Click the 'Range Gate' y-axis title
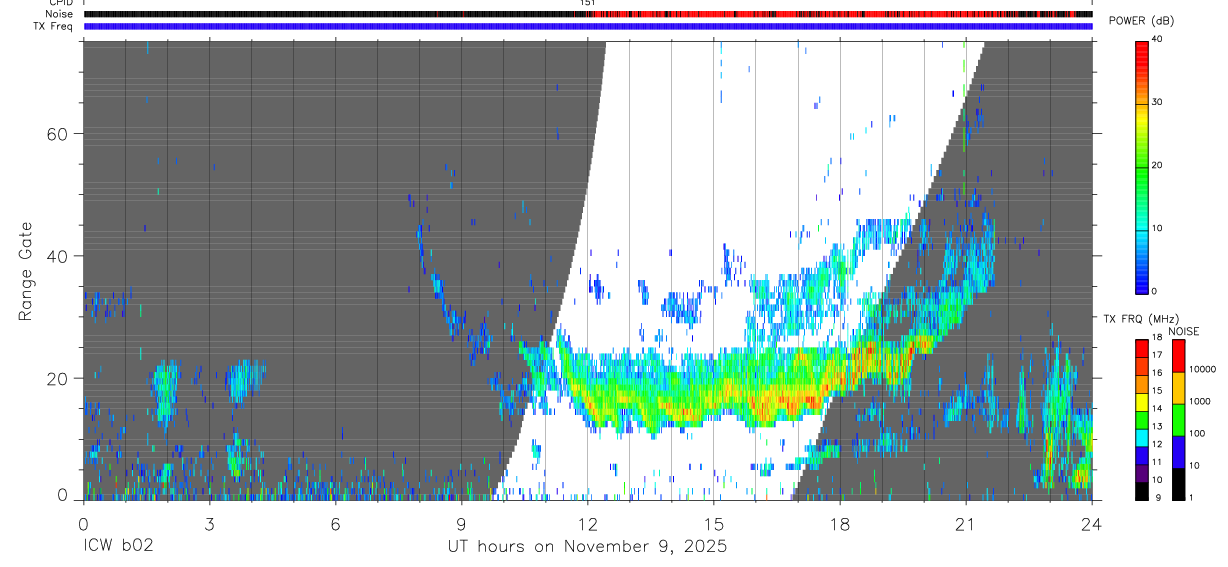Image resolution: width=1228 pixels, height=567 pixels. (24, 272)
